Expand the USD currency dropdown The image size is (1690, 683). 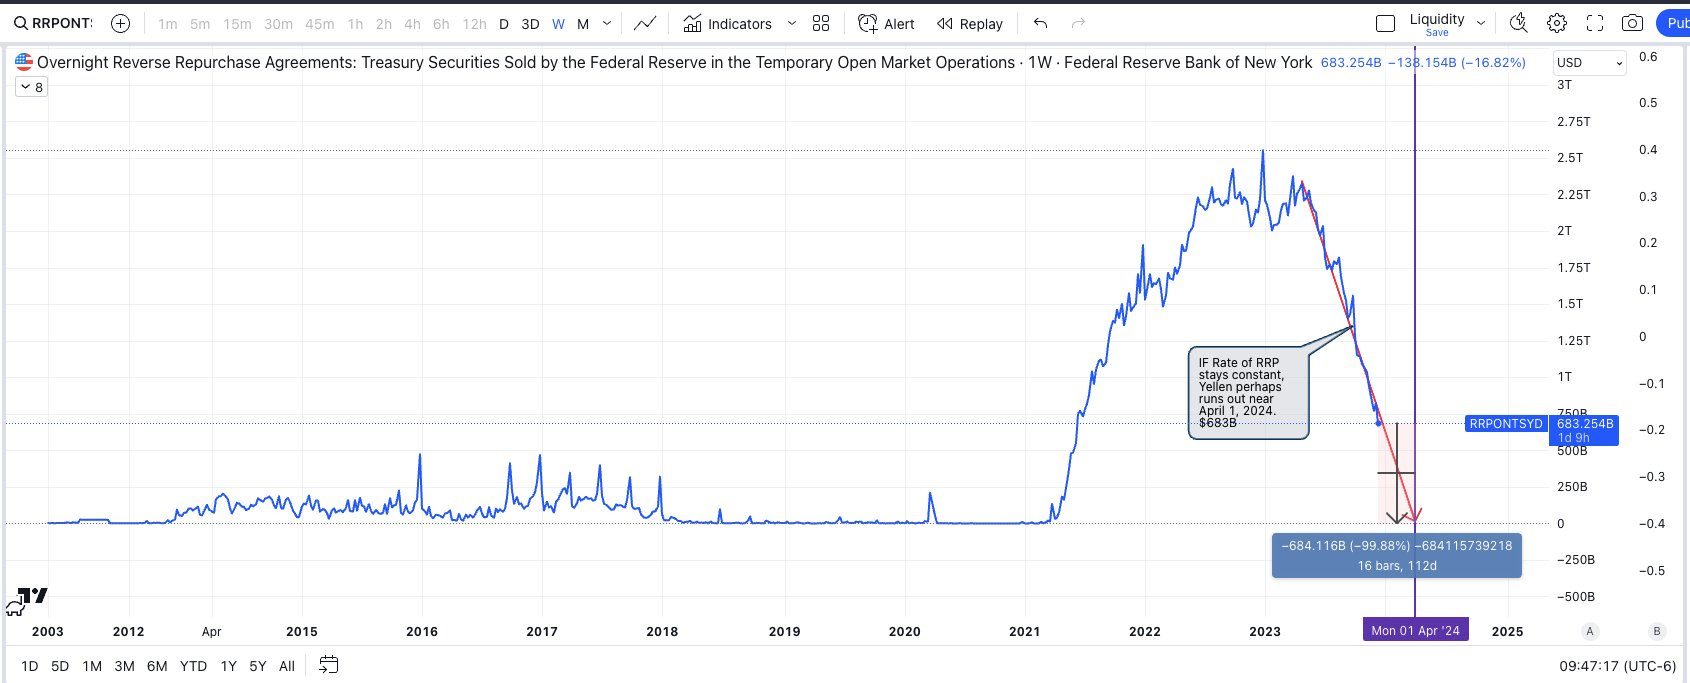coord(1589,63)
